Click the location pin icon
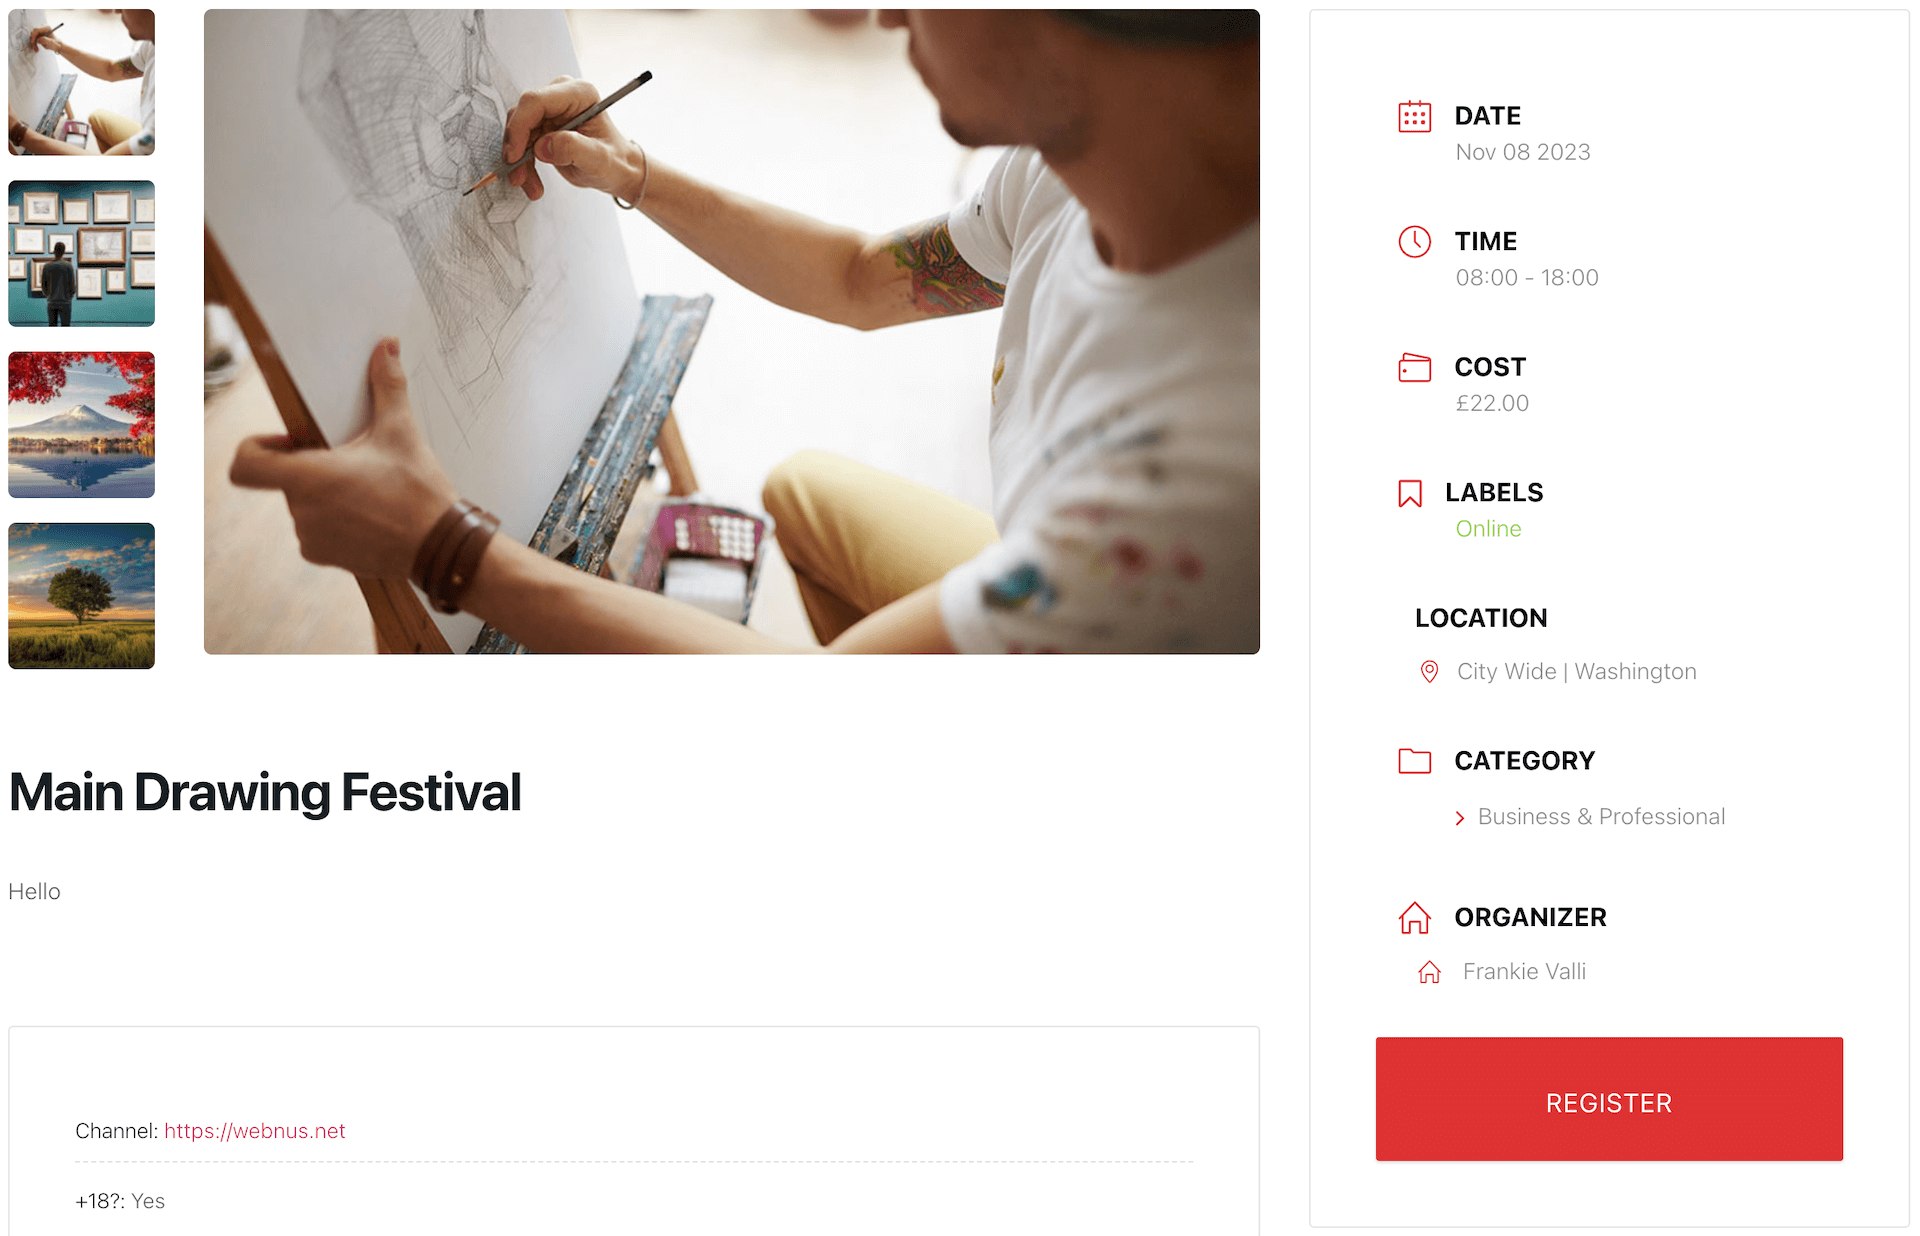This screenshot has height=1236, width=1920. click(1430, 672)
